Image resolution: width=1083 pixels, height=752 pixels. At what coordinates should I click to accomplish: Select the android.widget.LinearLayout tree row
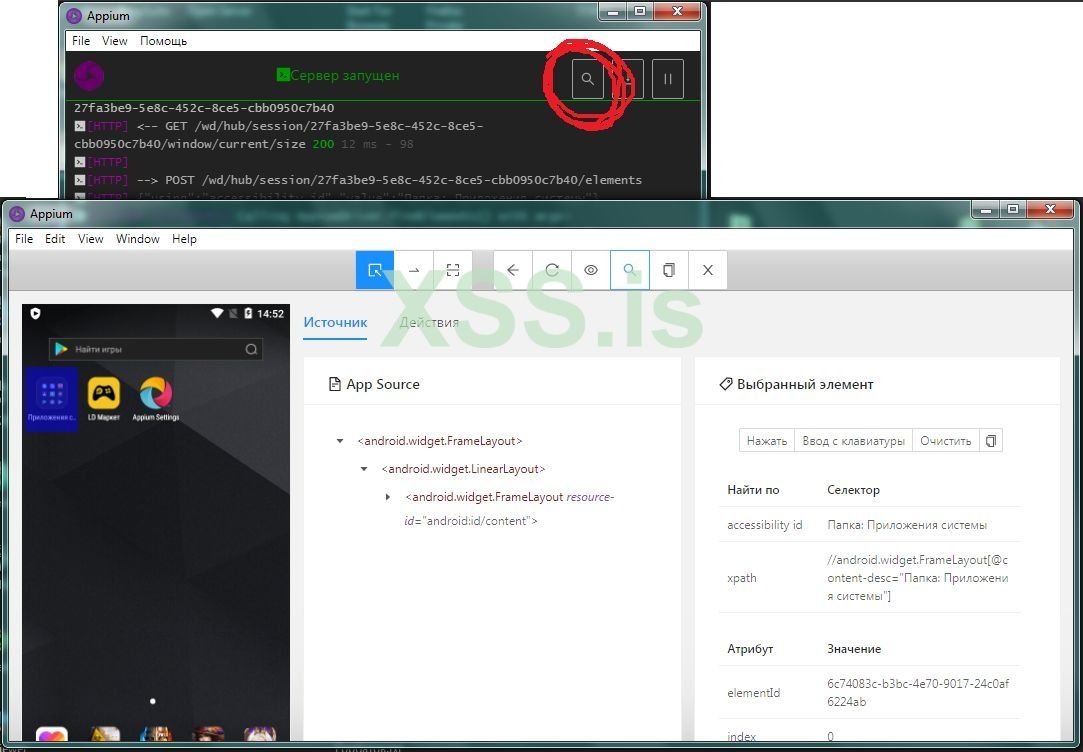click(463, 469)
